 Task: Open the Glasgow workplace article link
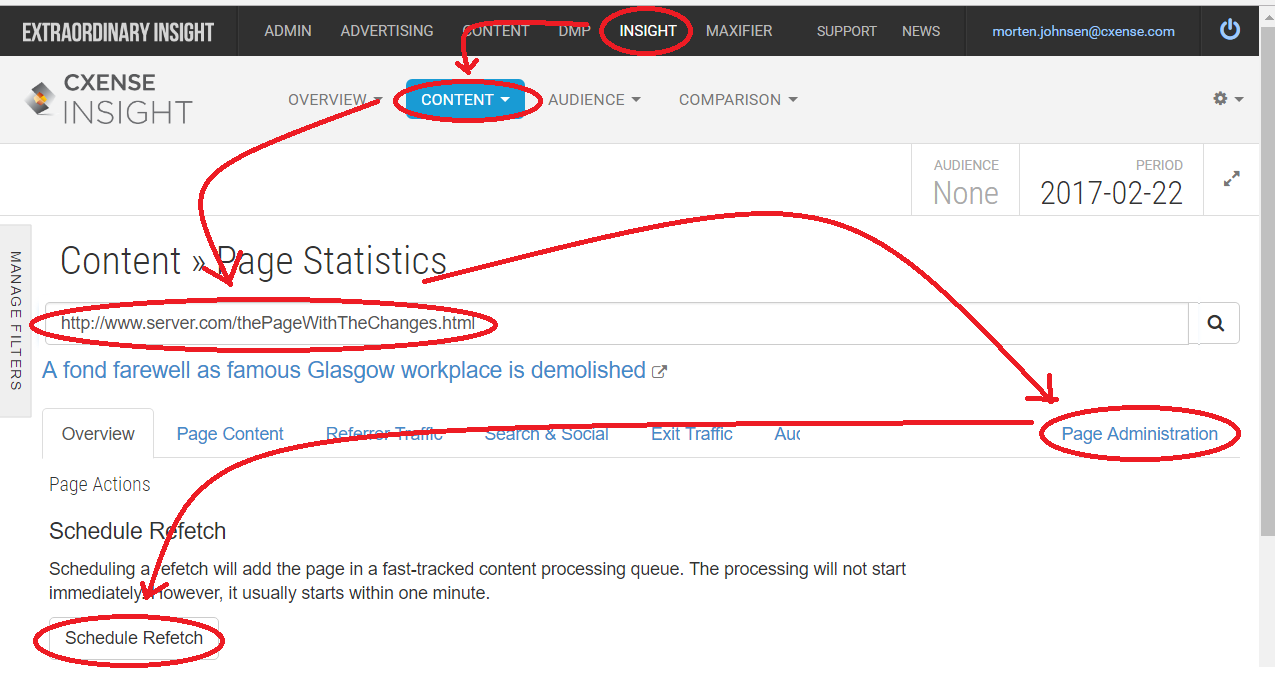pos(344,370)
